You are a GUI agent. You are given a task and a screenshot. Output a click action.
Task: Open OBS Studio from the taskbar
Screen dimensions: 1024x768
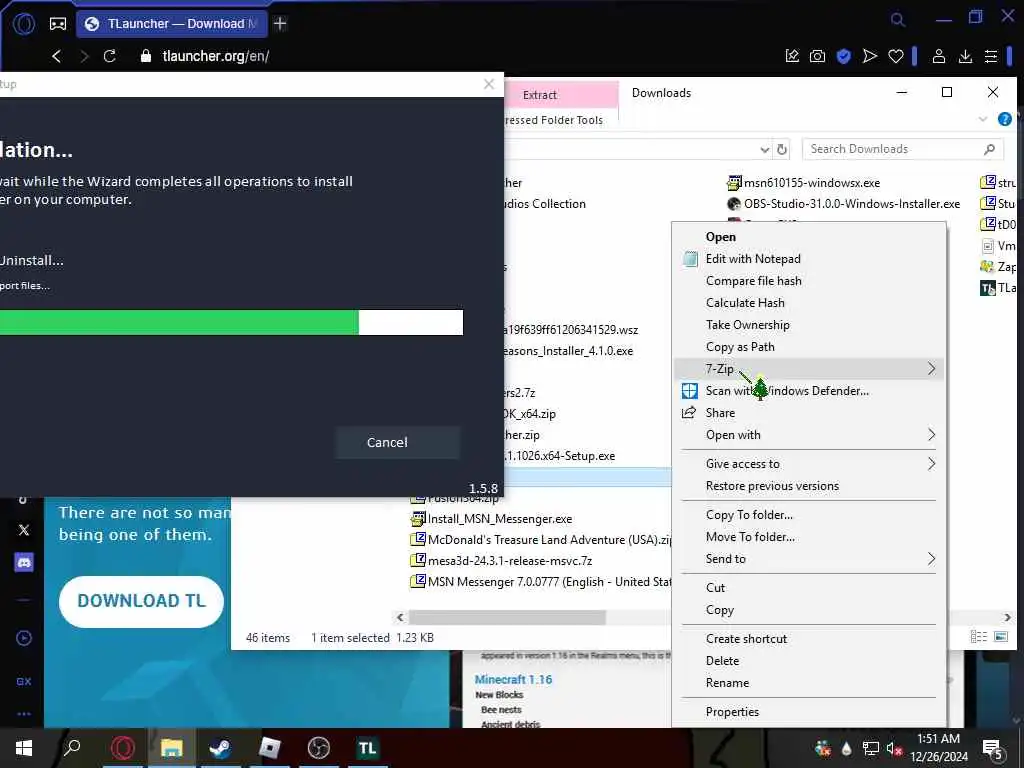click(x=319, y=748)
